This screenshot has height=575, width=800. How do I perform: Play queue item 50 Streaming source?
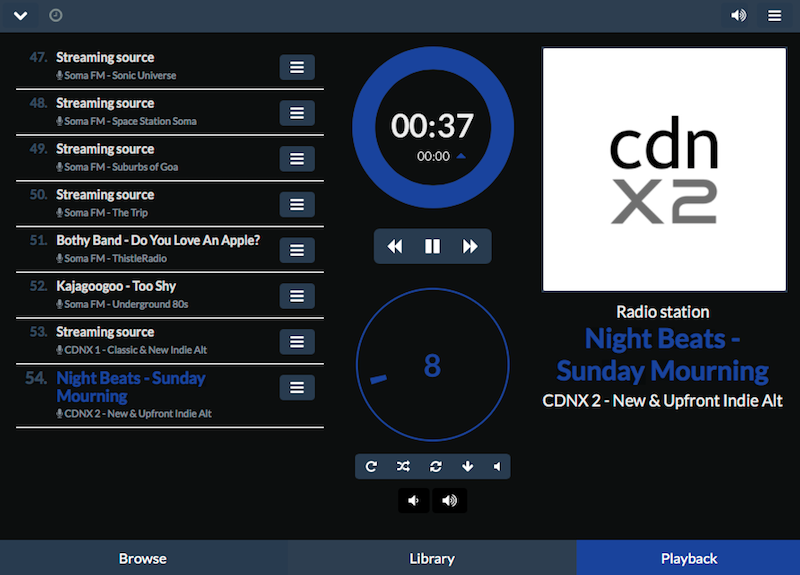pos(105,195)
